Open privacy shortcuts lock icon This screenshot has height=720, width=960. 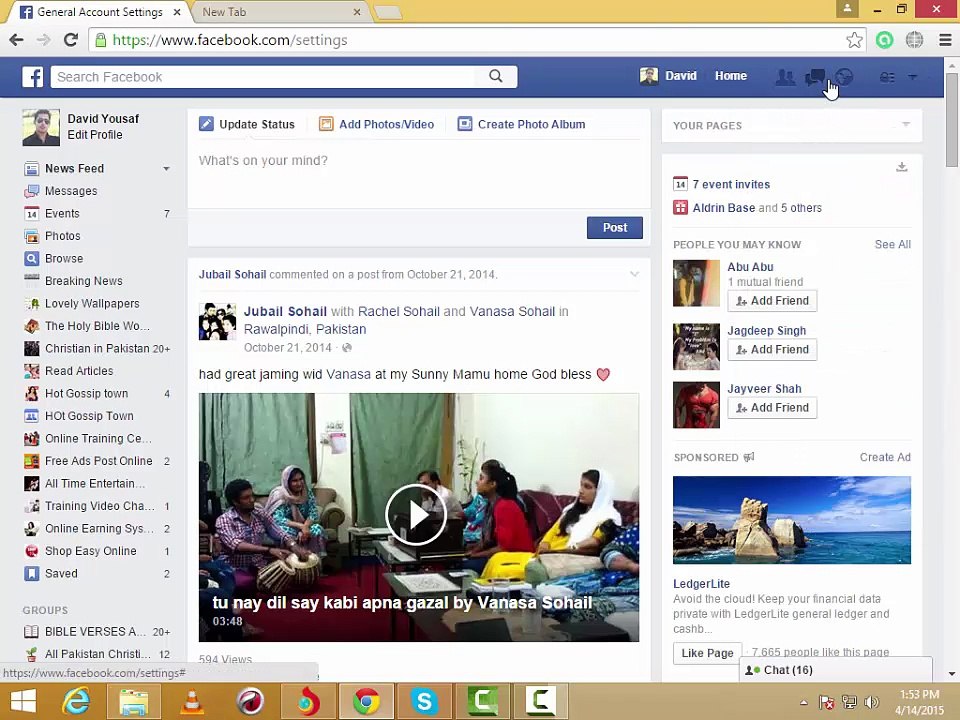[887, 77]
